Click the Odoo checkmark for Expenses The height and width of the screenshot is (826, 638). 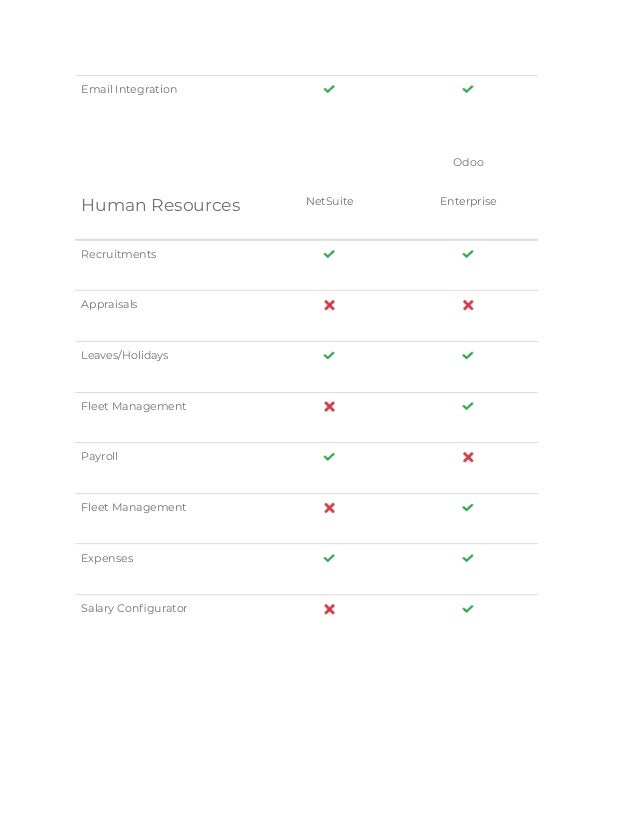[x=468, y=558]
